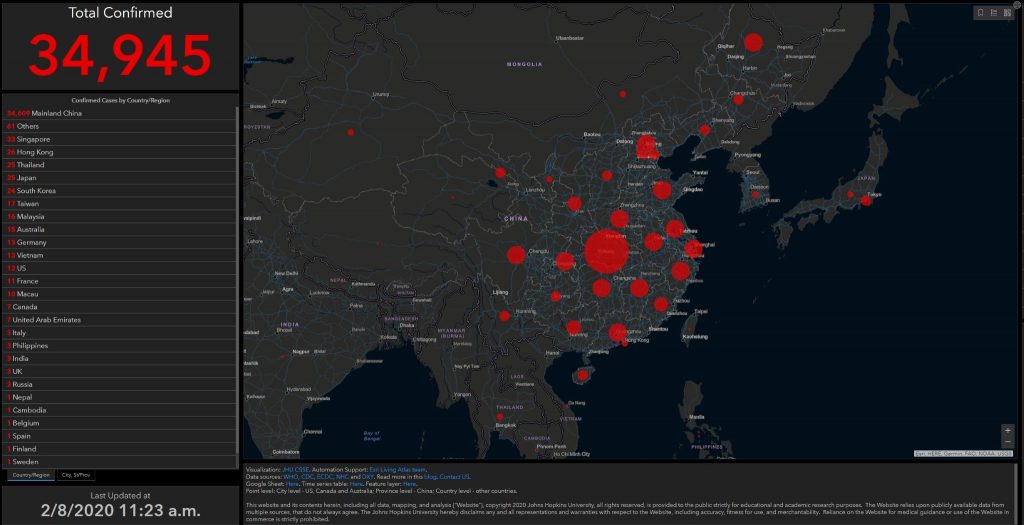
Task: Open the Contact US link
Action: 455,477
